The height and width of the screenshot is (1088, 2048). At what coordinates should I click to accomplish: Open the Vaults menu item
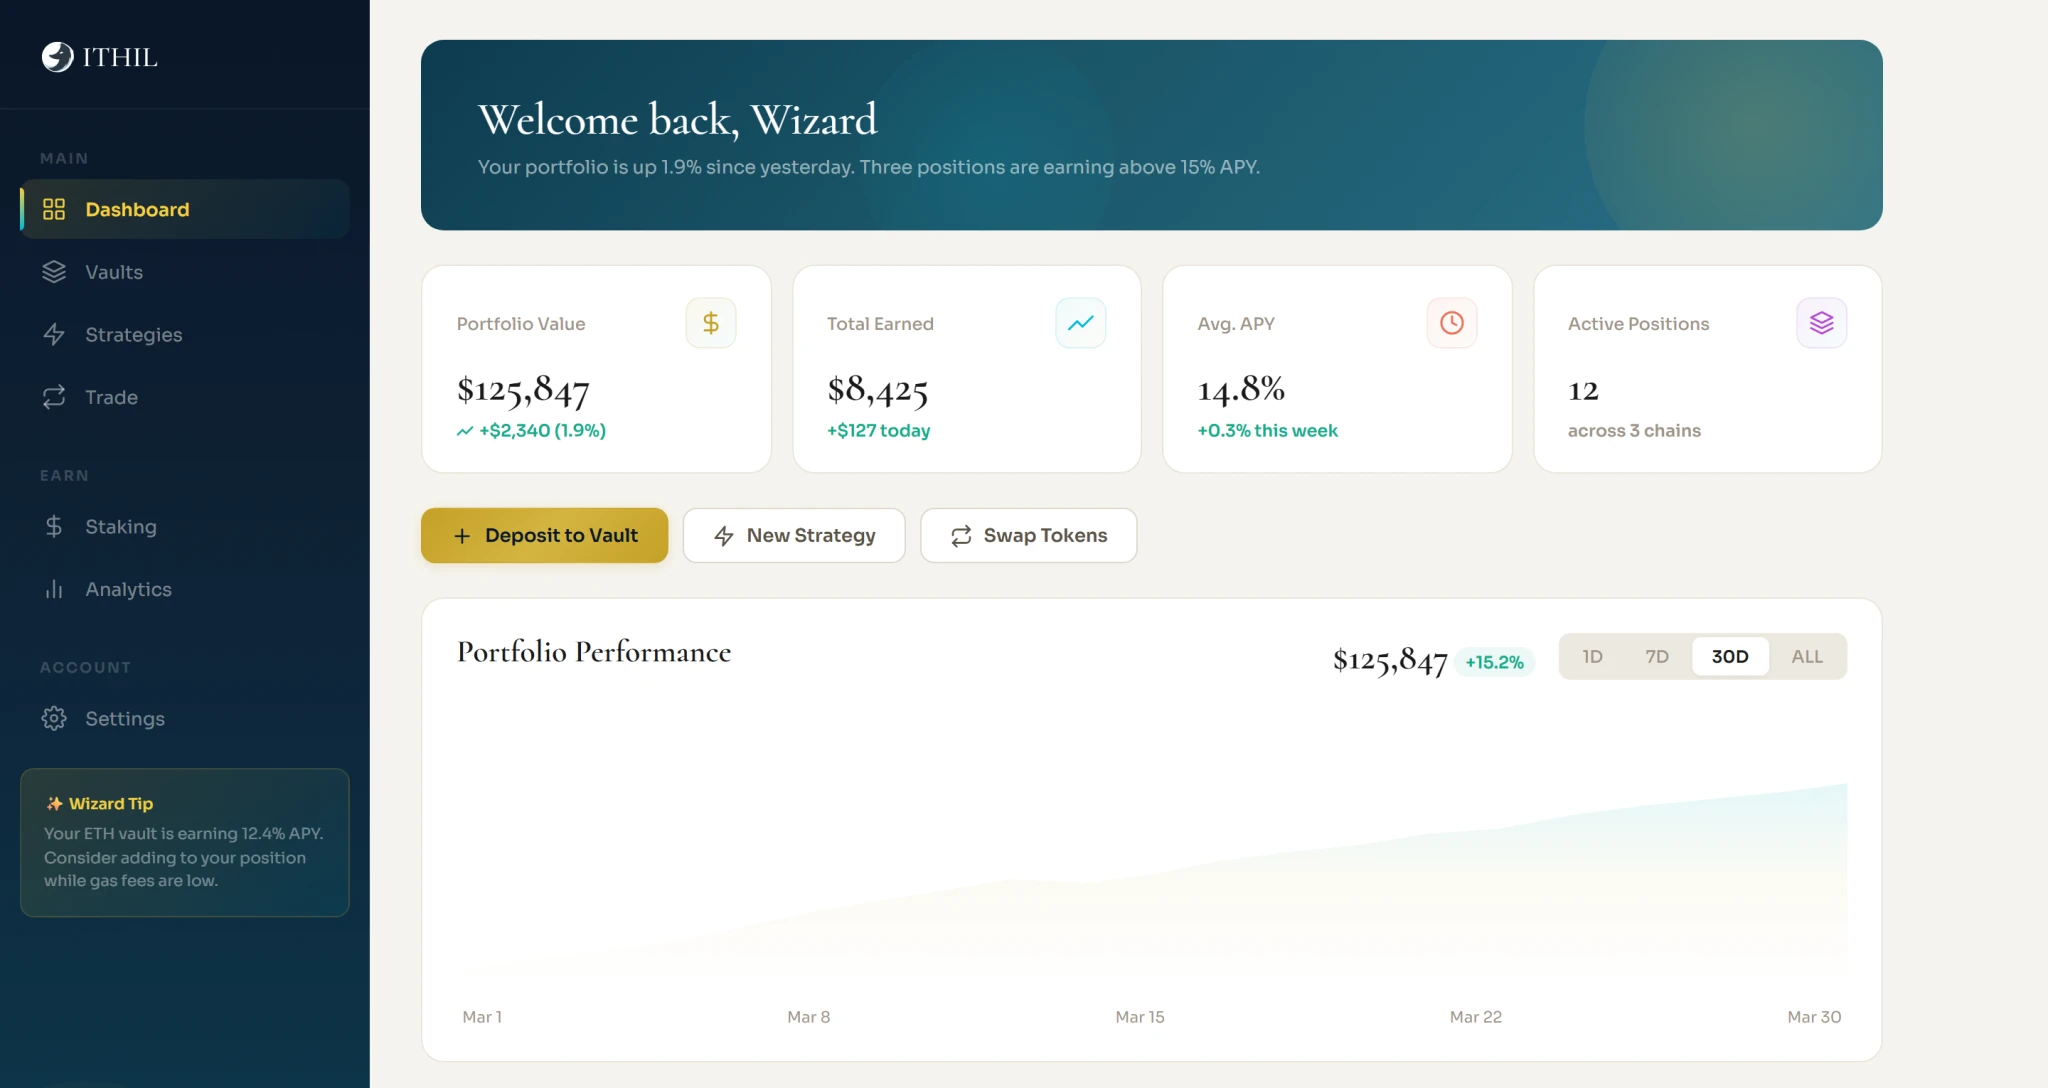(185, 272)
